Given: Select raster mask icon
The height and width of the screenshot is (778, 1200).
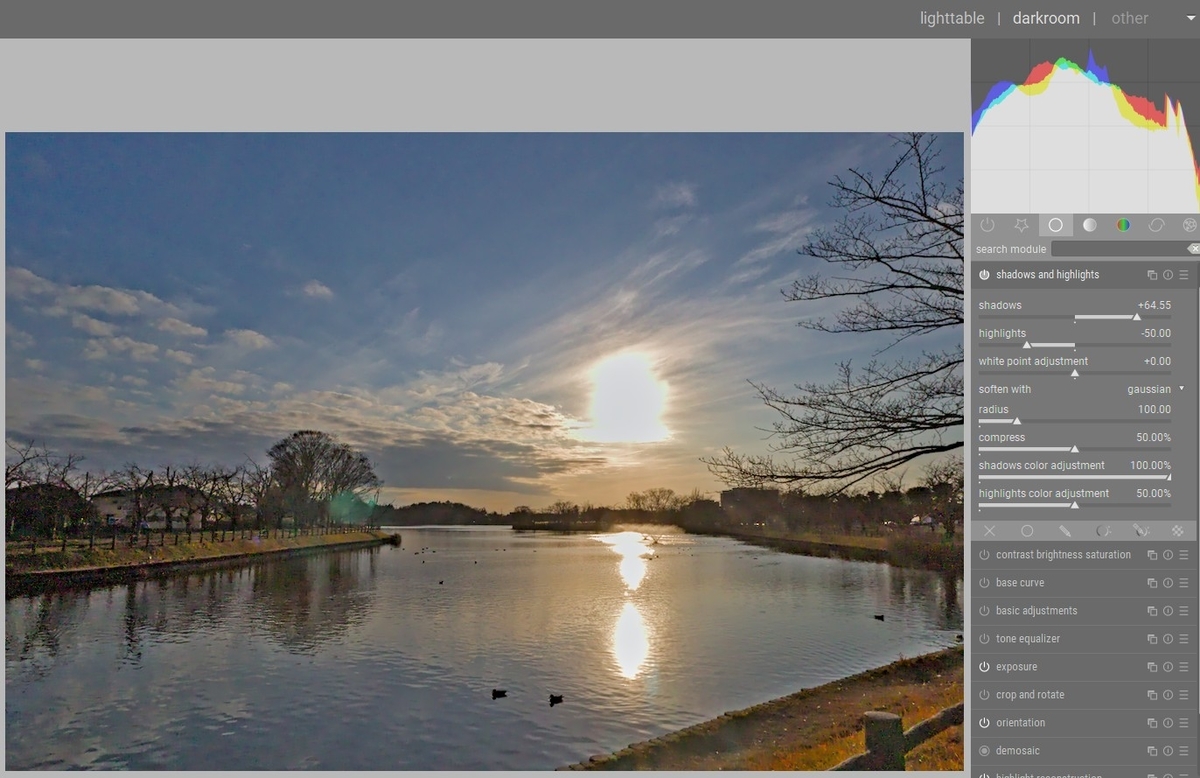Looking at the screenshot, I should 1177,531.
